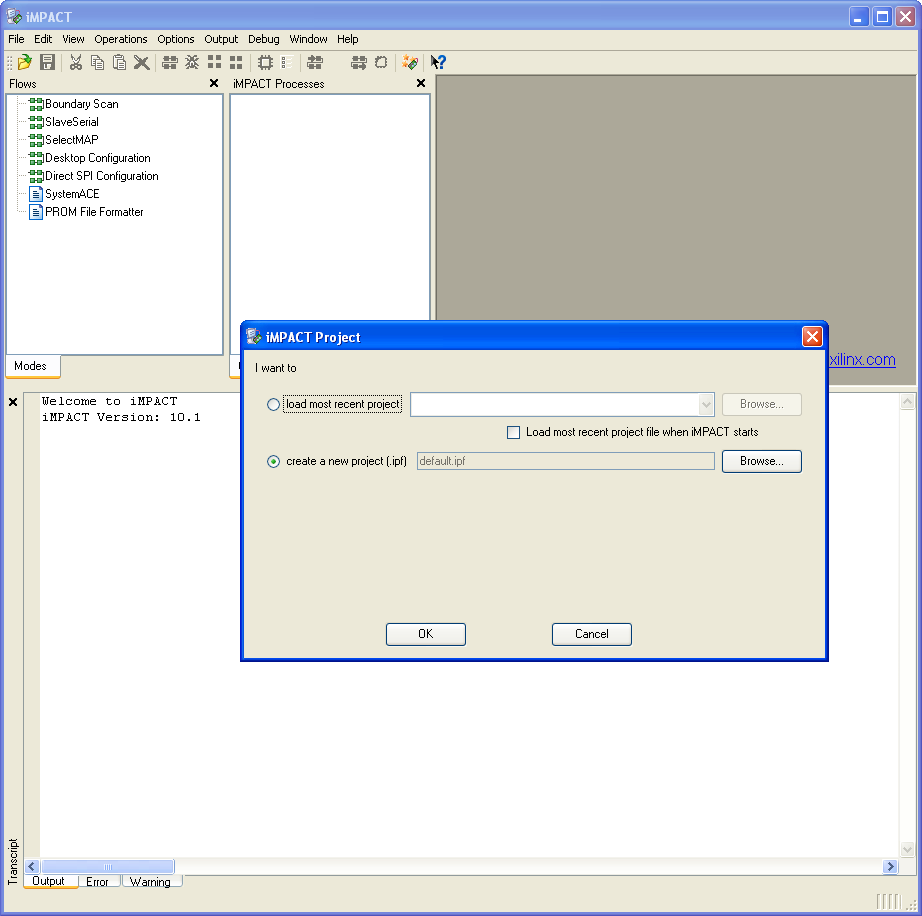The image size is (922, 916).
Task: Click the dashed chip outline toolbar icon
Action: [x=381, y=62]
